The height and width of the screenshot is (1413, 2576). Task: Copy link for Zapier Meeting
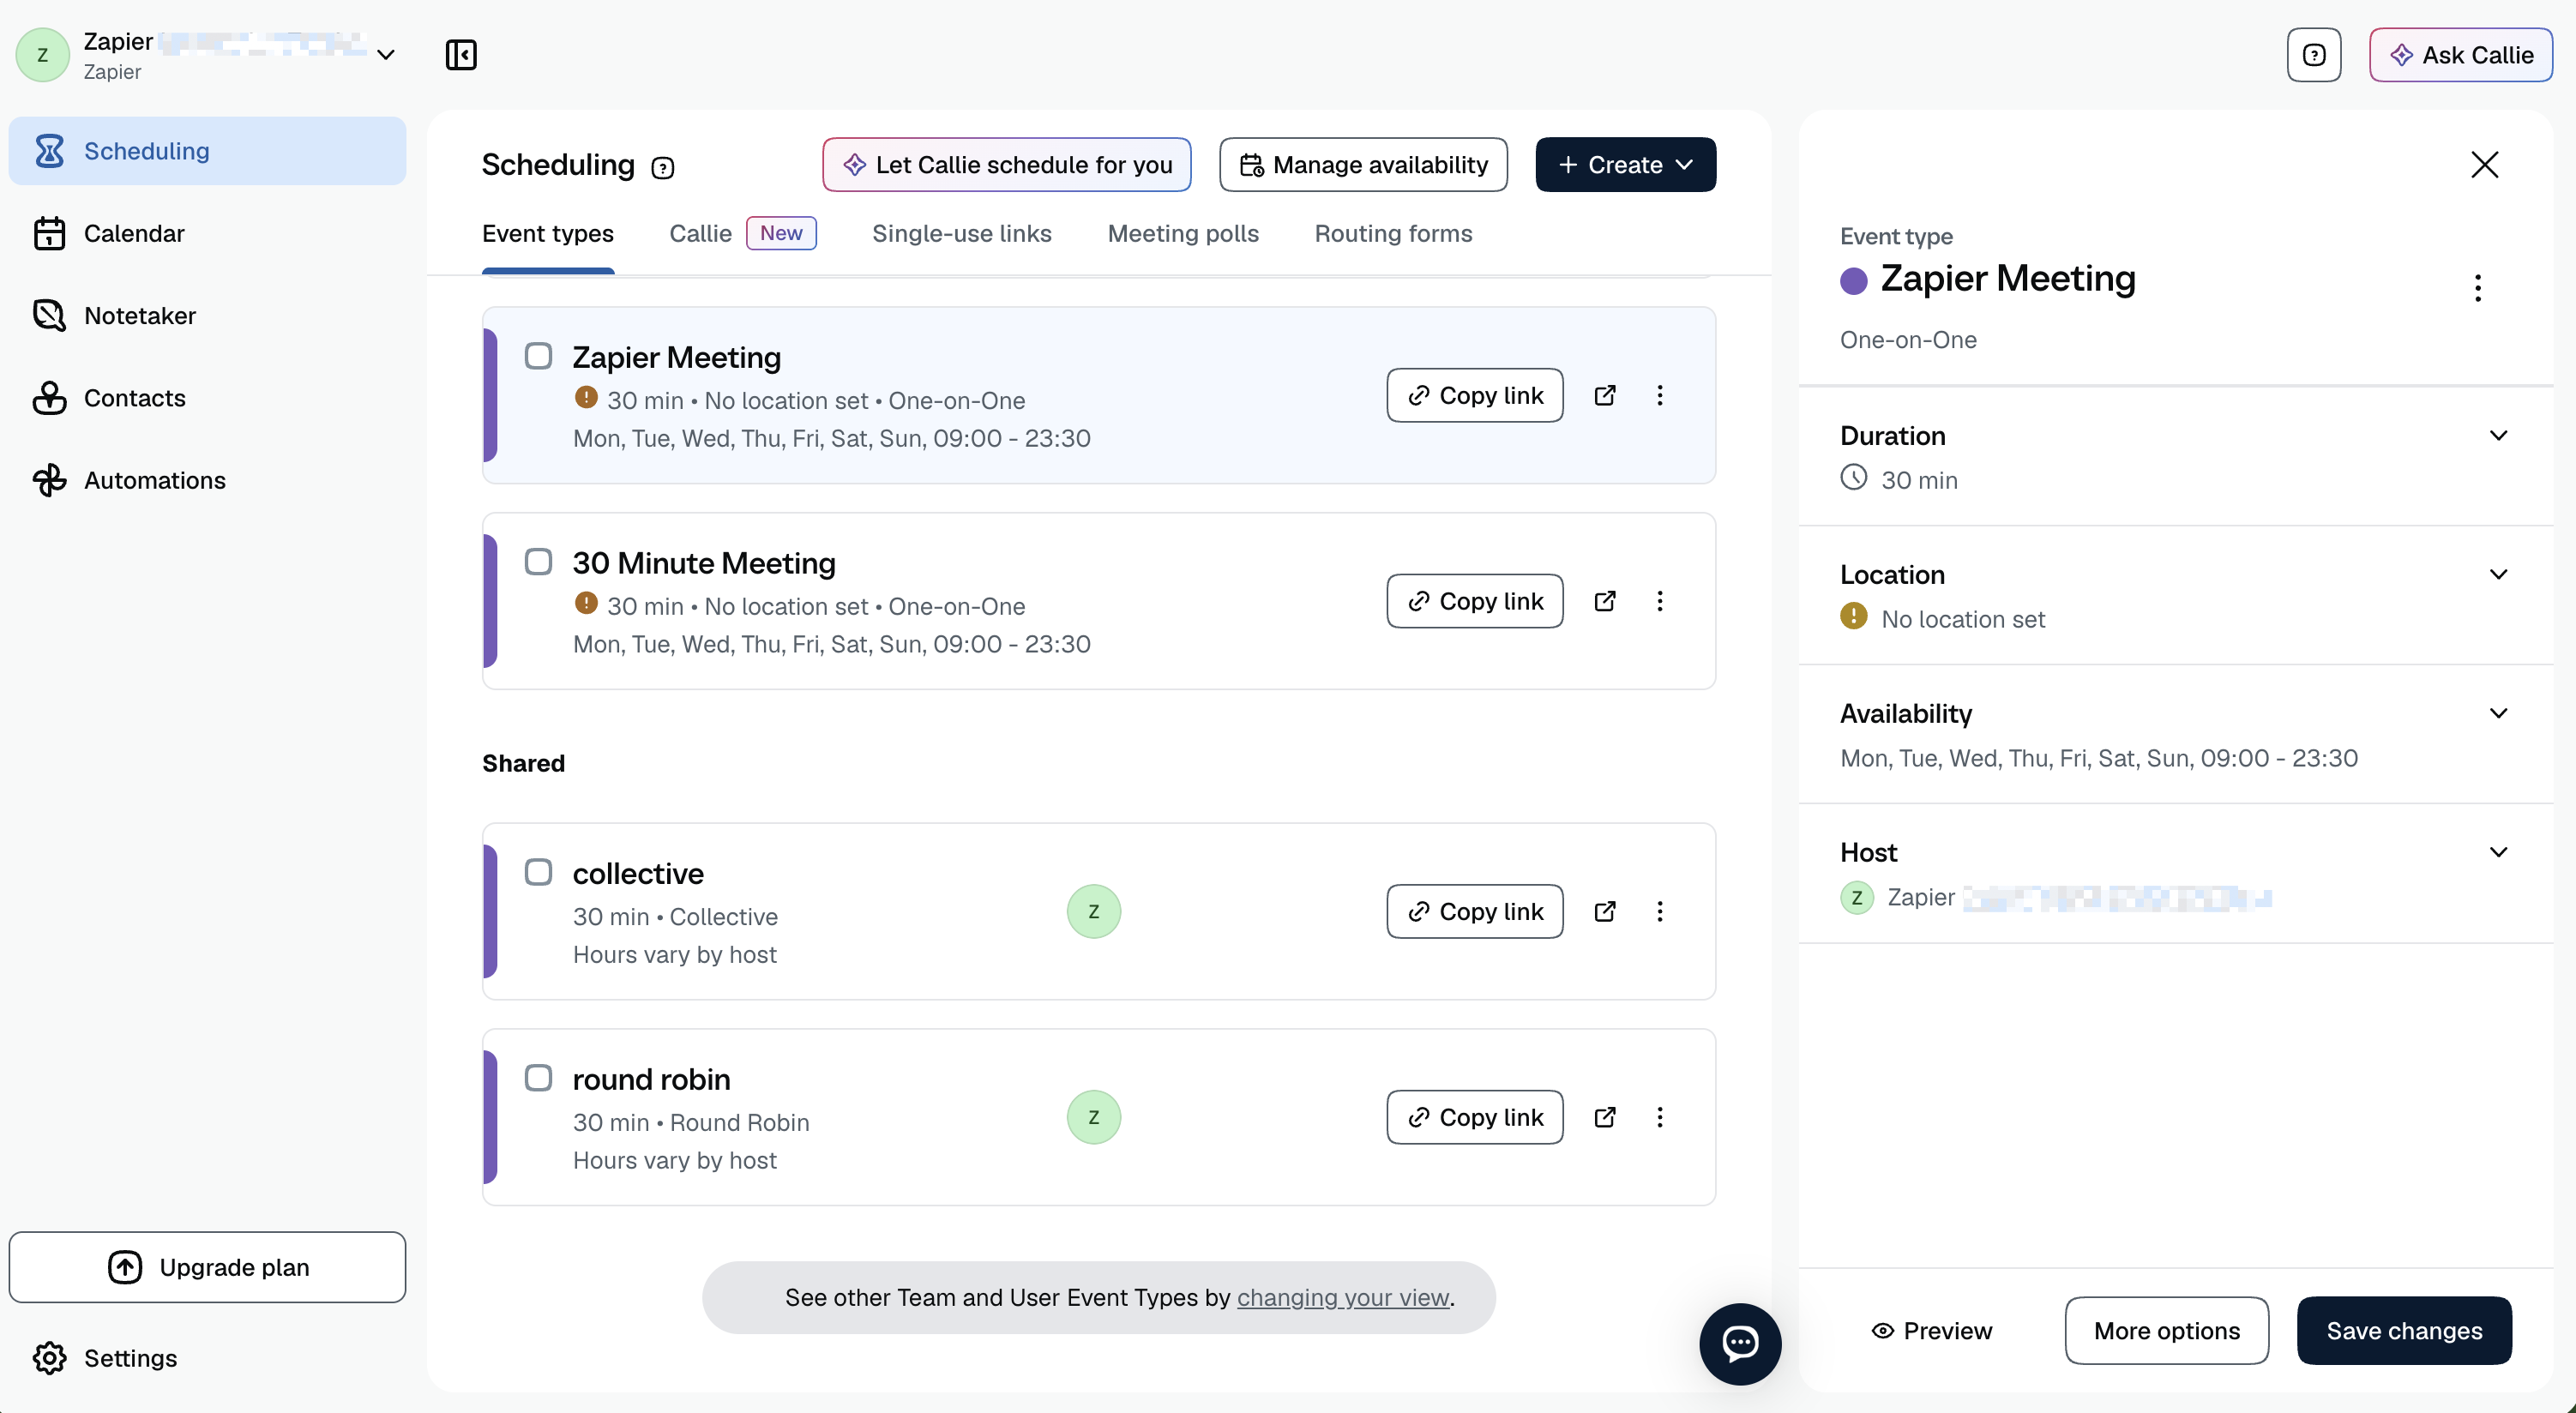click(x=1474, y=396)
